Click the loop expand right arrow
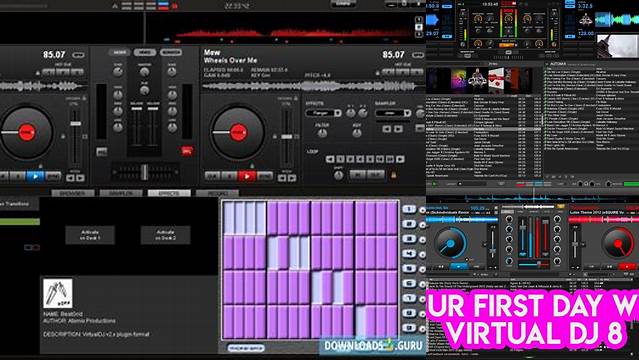The height and width of the screenshot is (360, 639). click(x=401, y=159)
